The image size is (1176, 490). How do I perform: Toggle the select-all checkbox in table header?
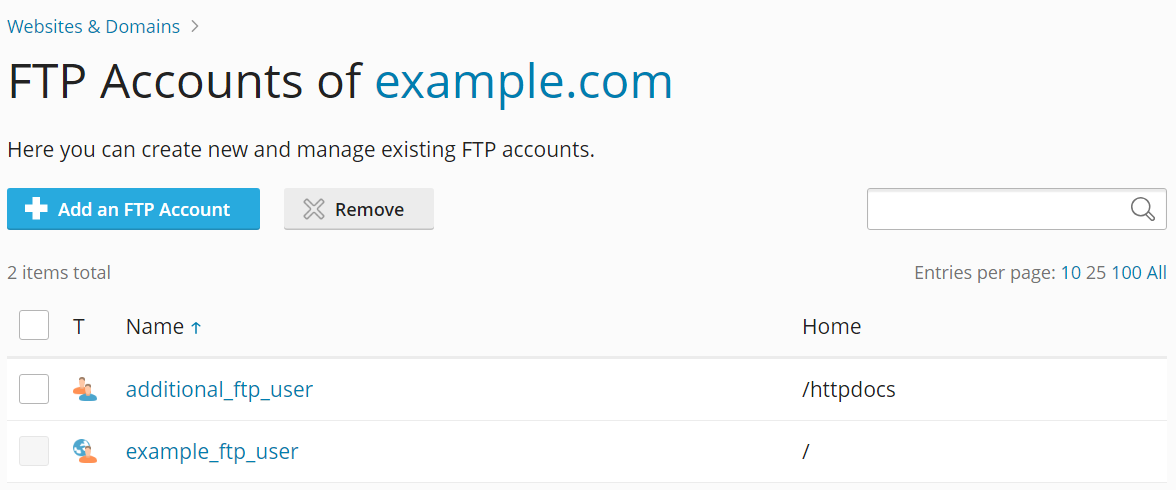point(34,325)
